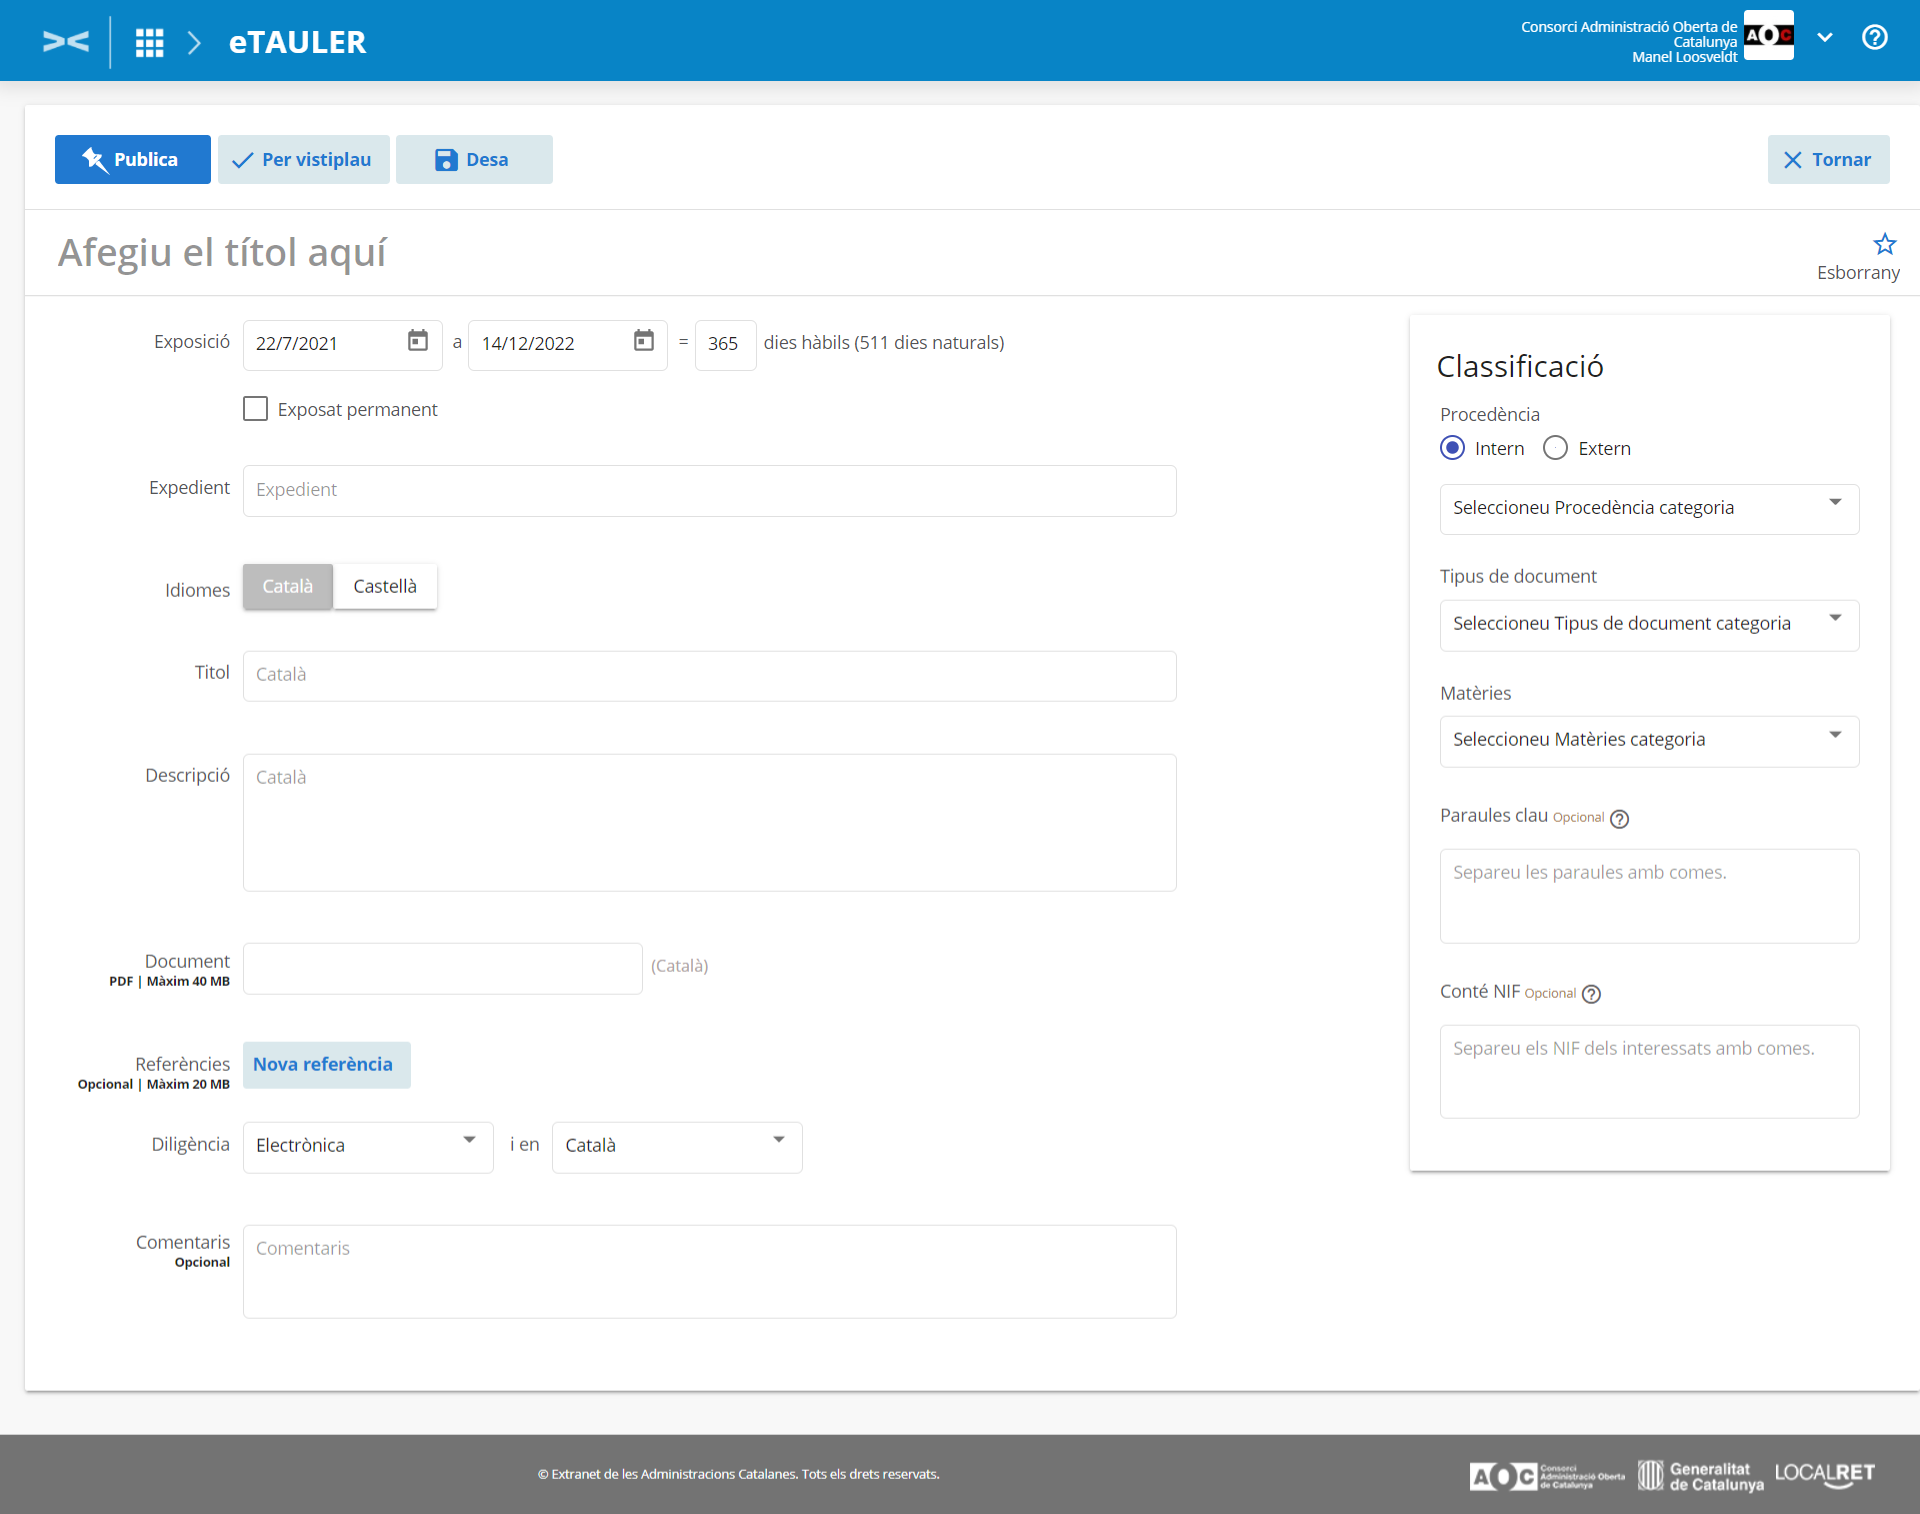Click into the Expedient input field
The width and height of the screenshot is (1920, 1514).
[708, 490]
